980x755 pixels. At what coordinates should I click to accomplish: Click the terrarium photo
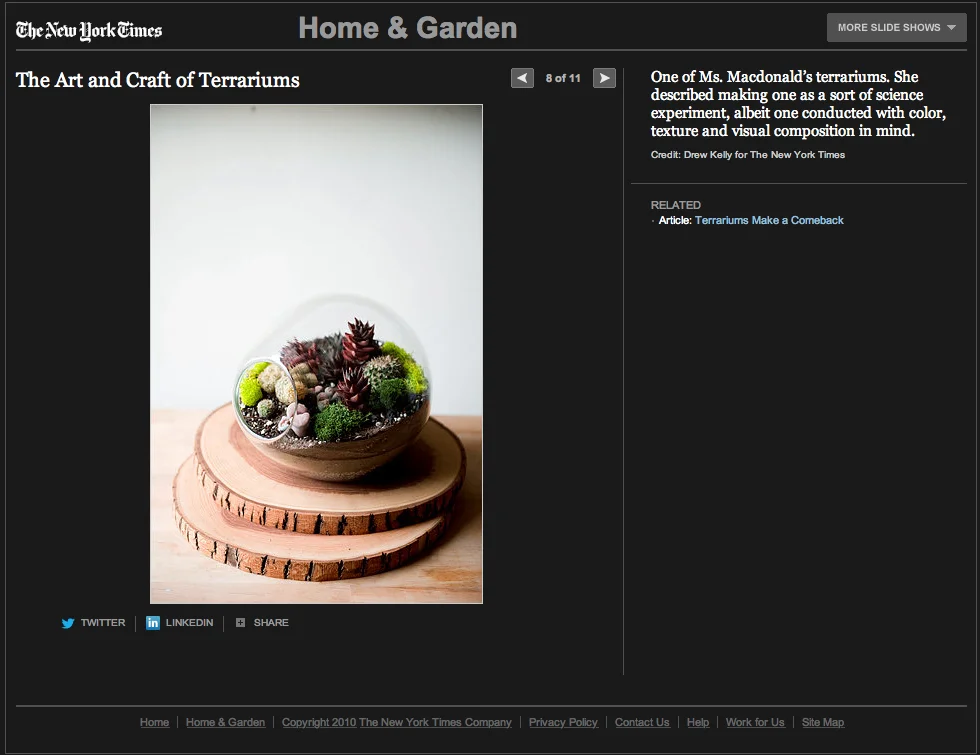[x=316, y=354]
